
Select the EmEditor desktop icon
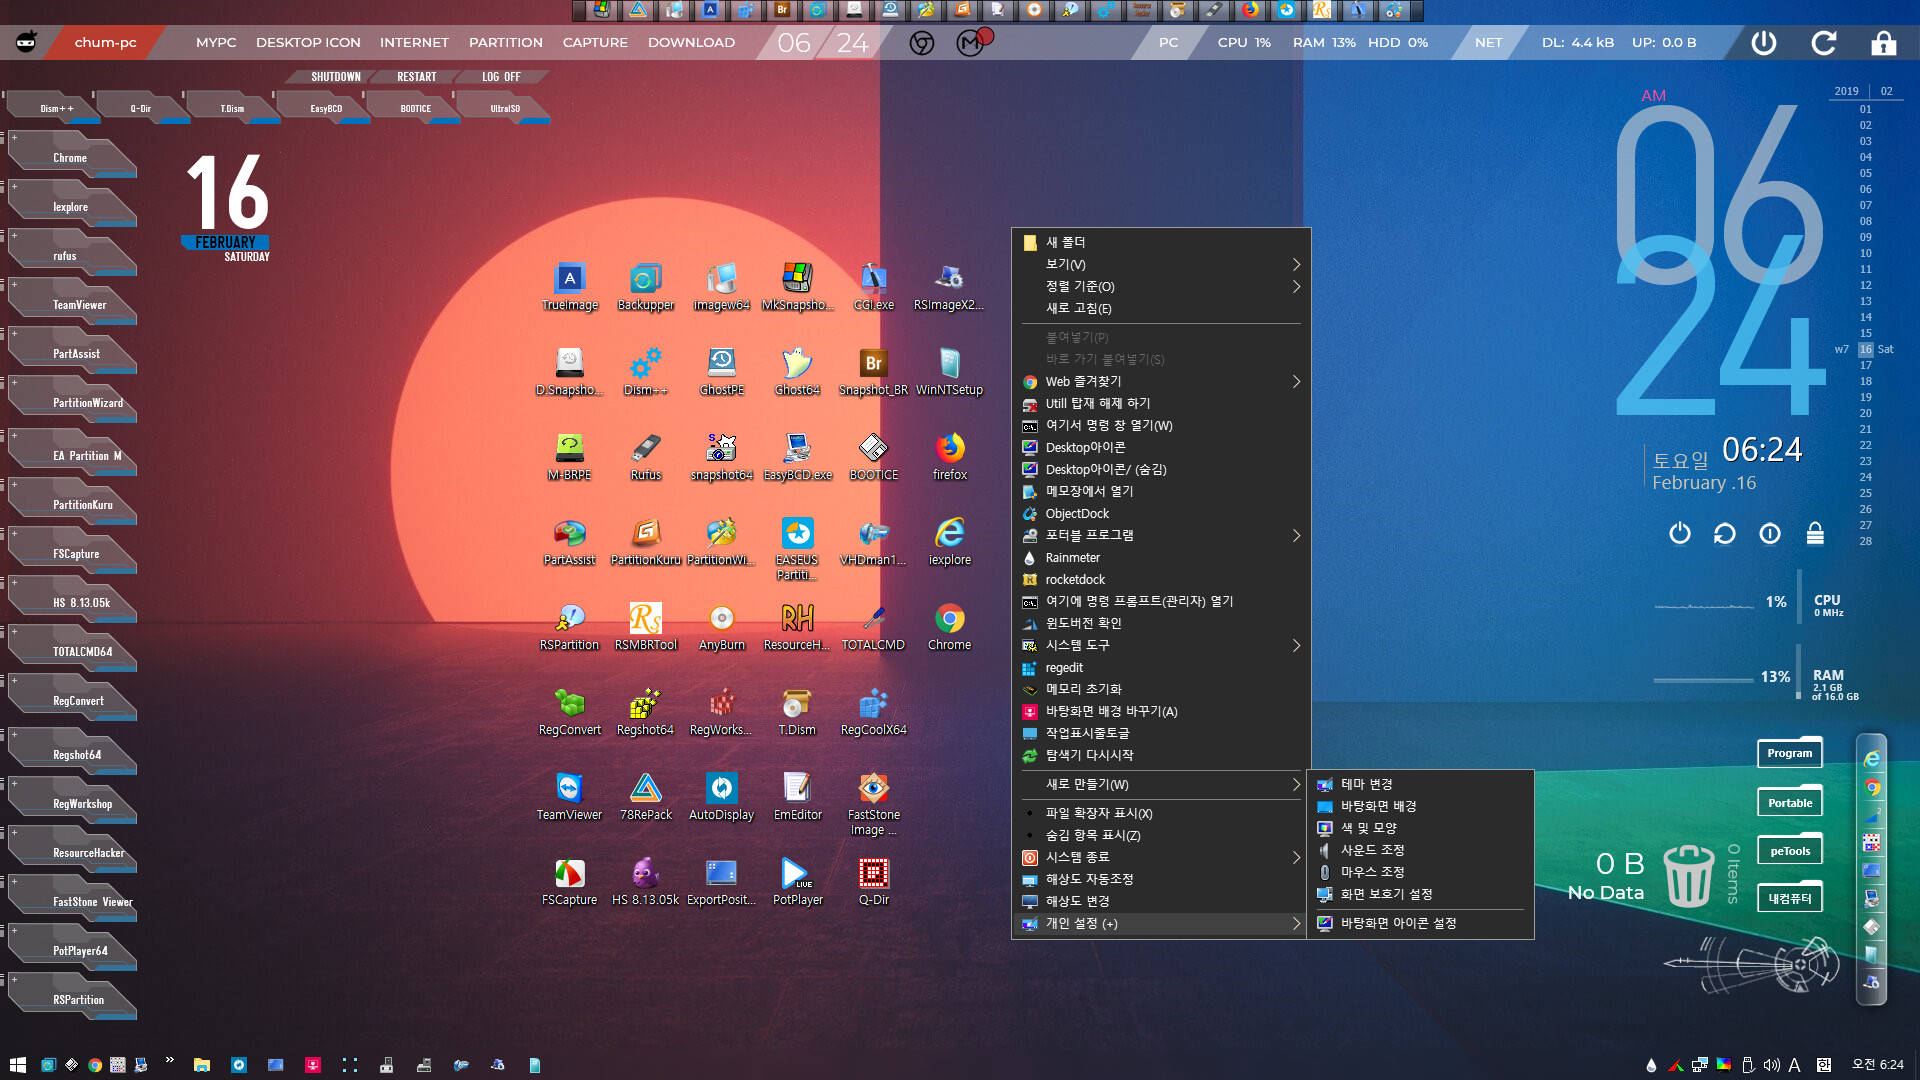pos(797,797)
